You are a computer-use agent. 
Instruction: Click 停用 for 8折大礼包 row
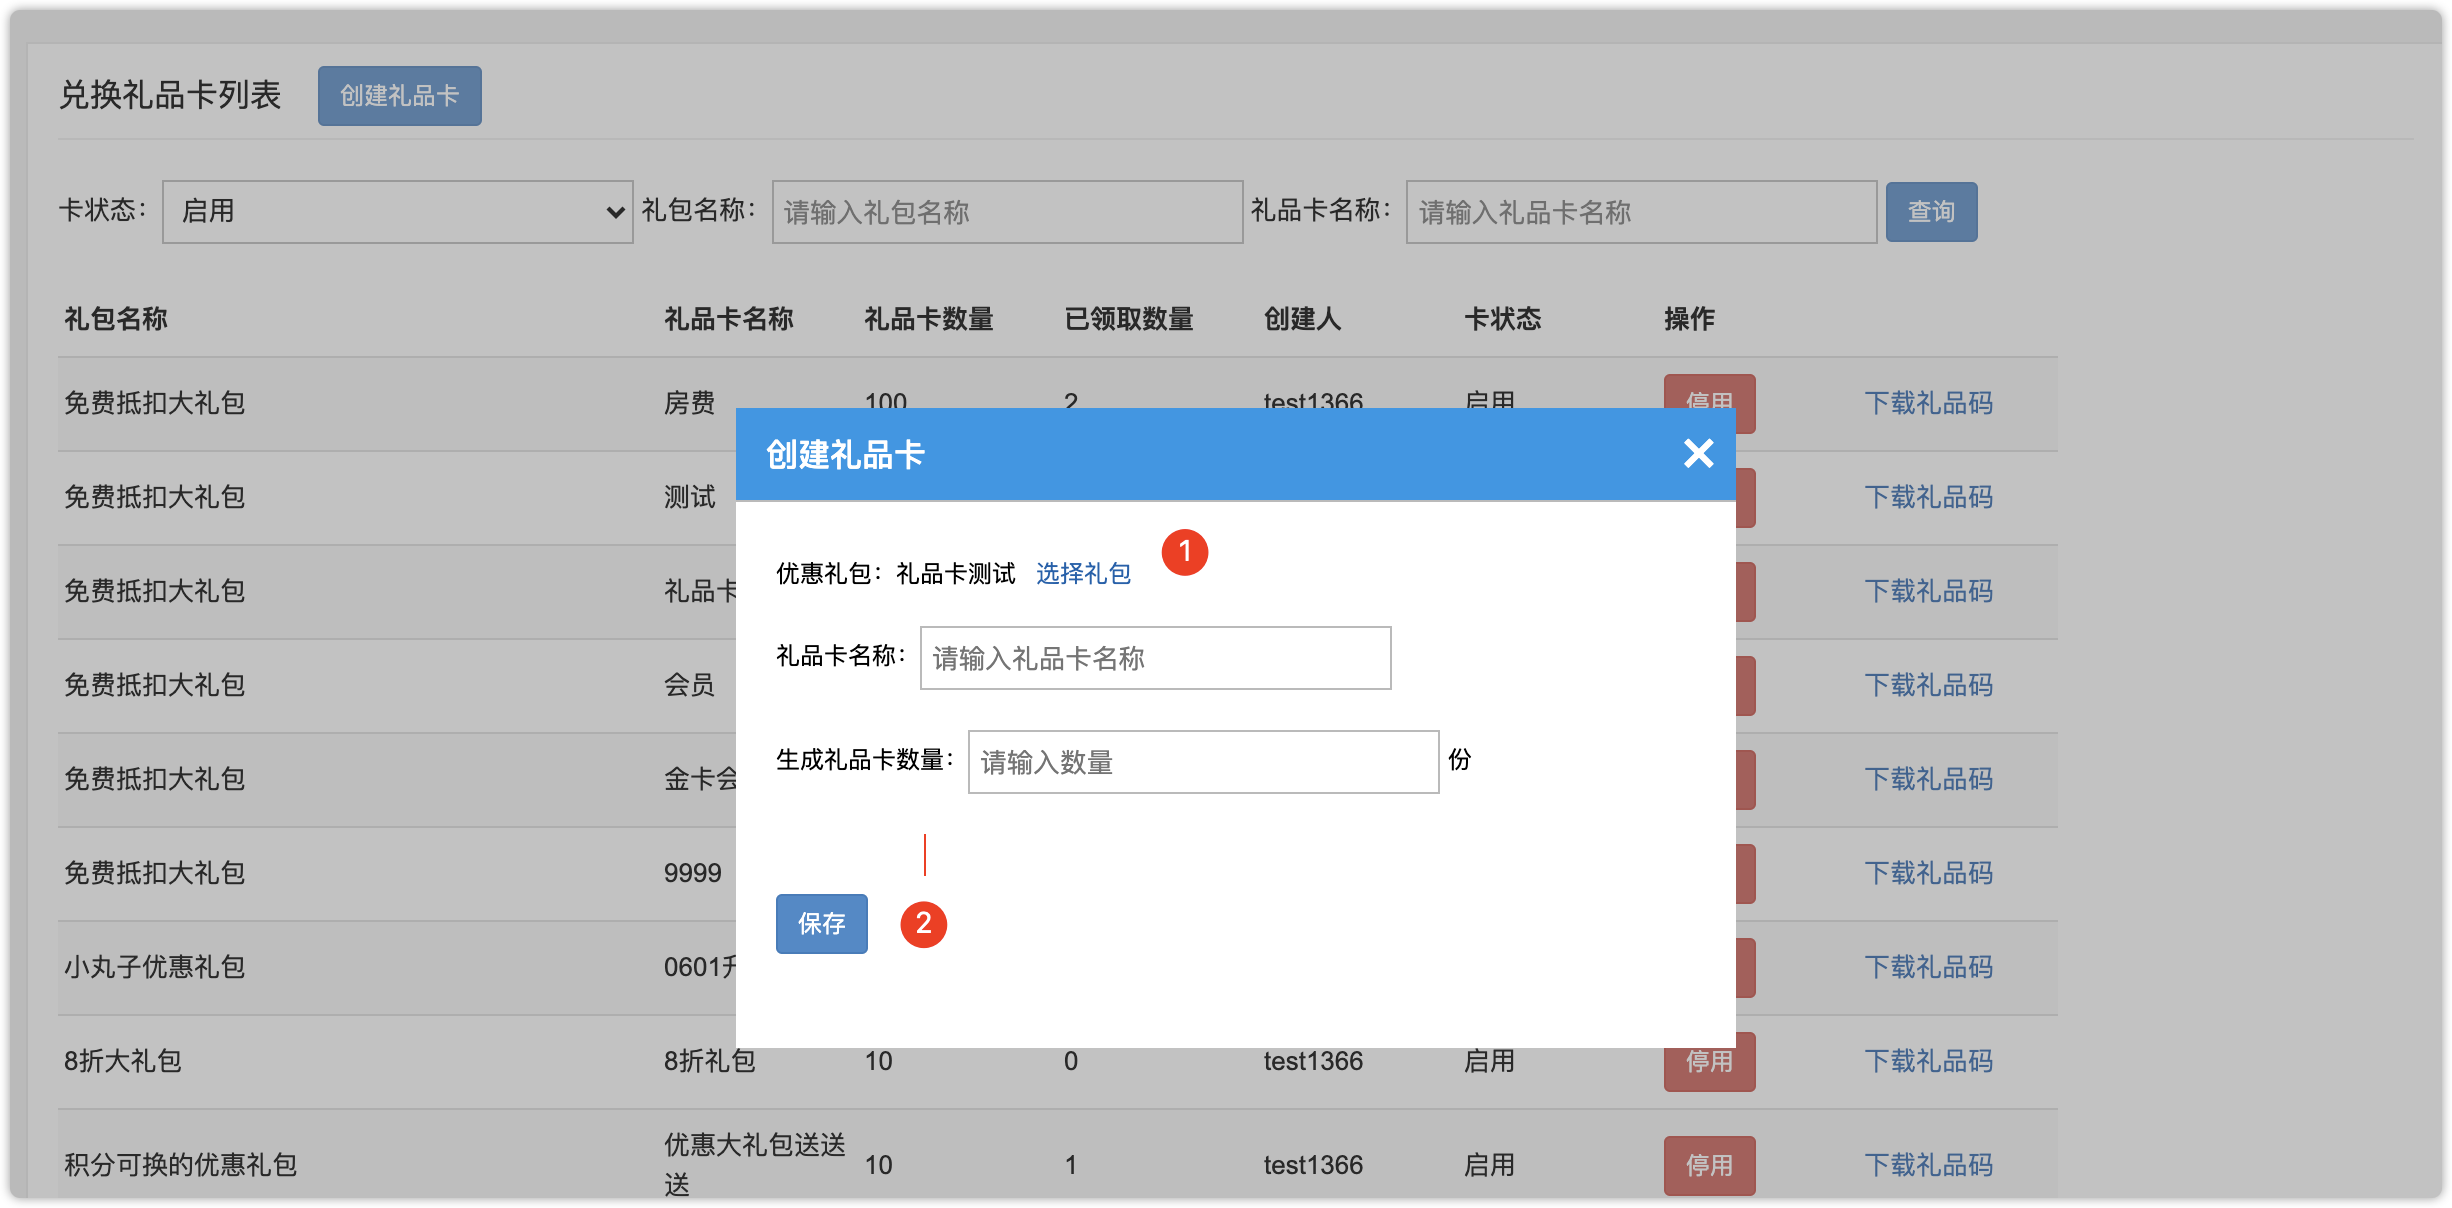coord(1709,1066)
